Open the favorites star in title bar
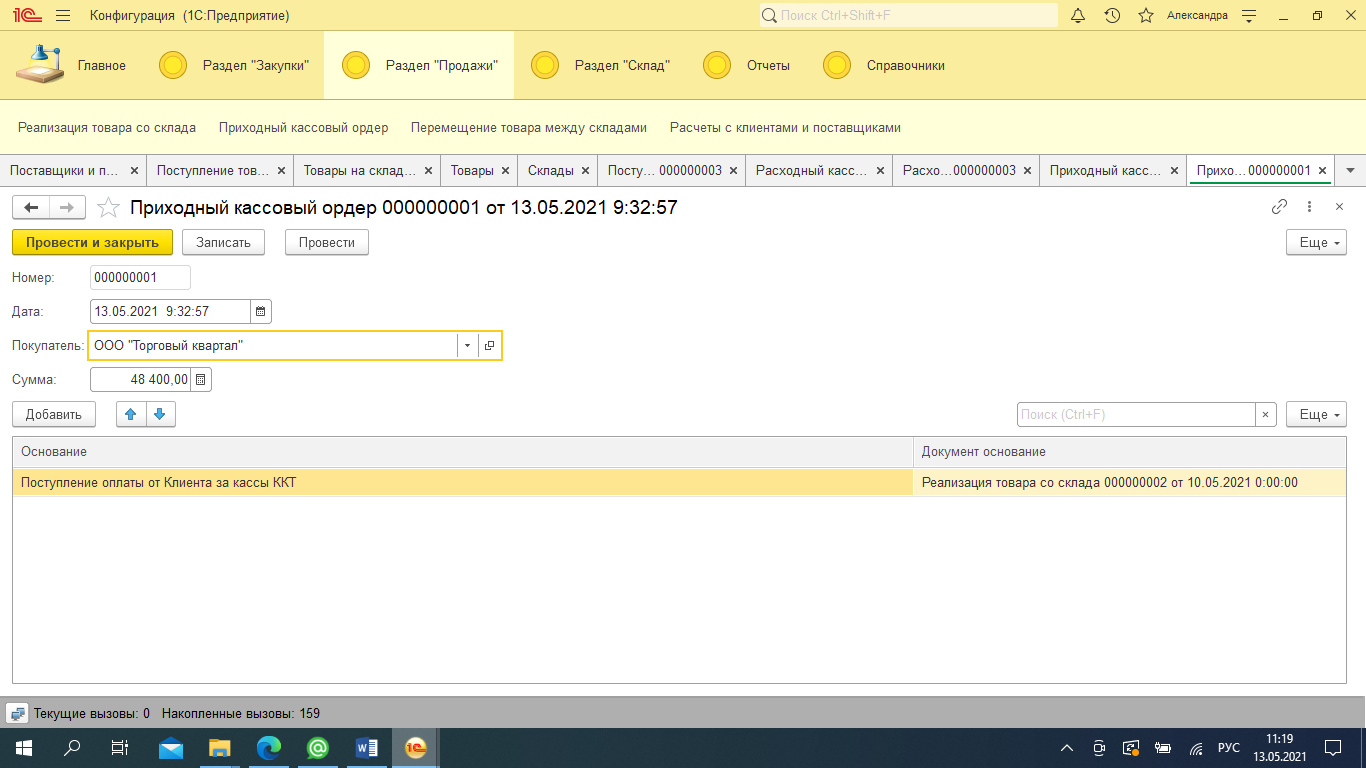Screen dimensions: 1366x768 pyautogui.click(x=1146, y=15)
